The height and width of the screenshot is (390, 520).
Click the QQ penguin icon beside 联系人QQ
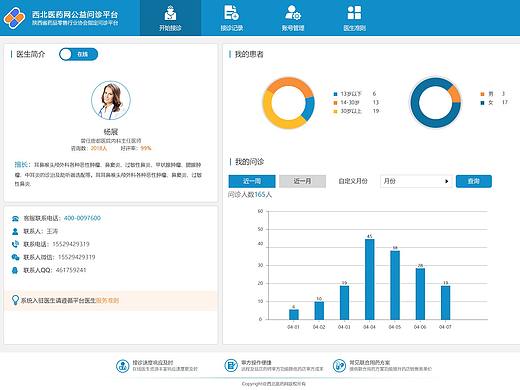[15, 270]
